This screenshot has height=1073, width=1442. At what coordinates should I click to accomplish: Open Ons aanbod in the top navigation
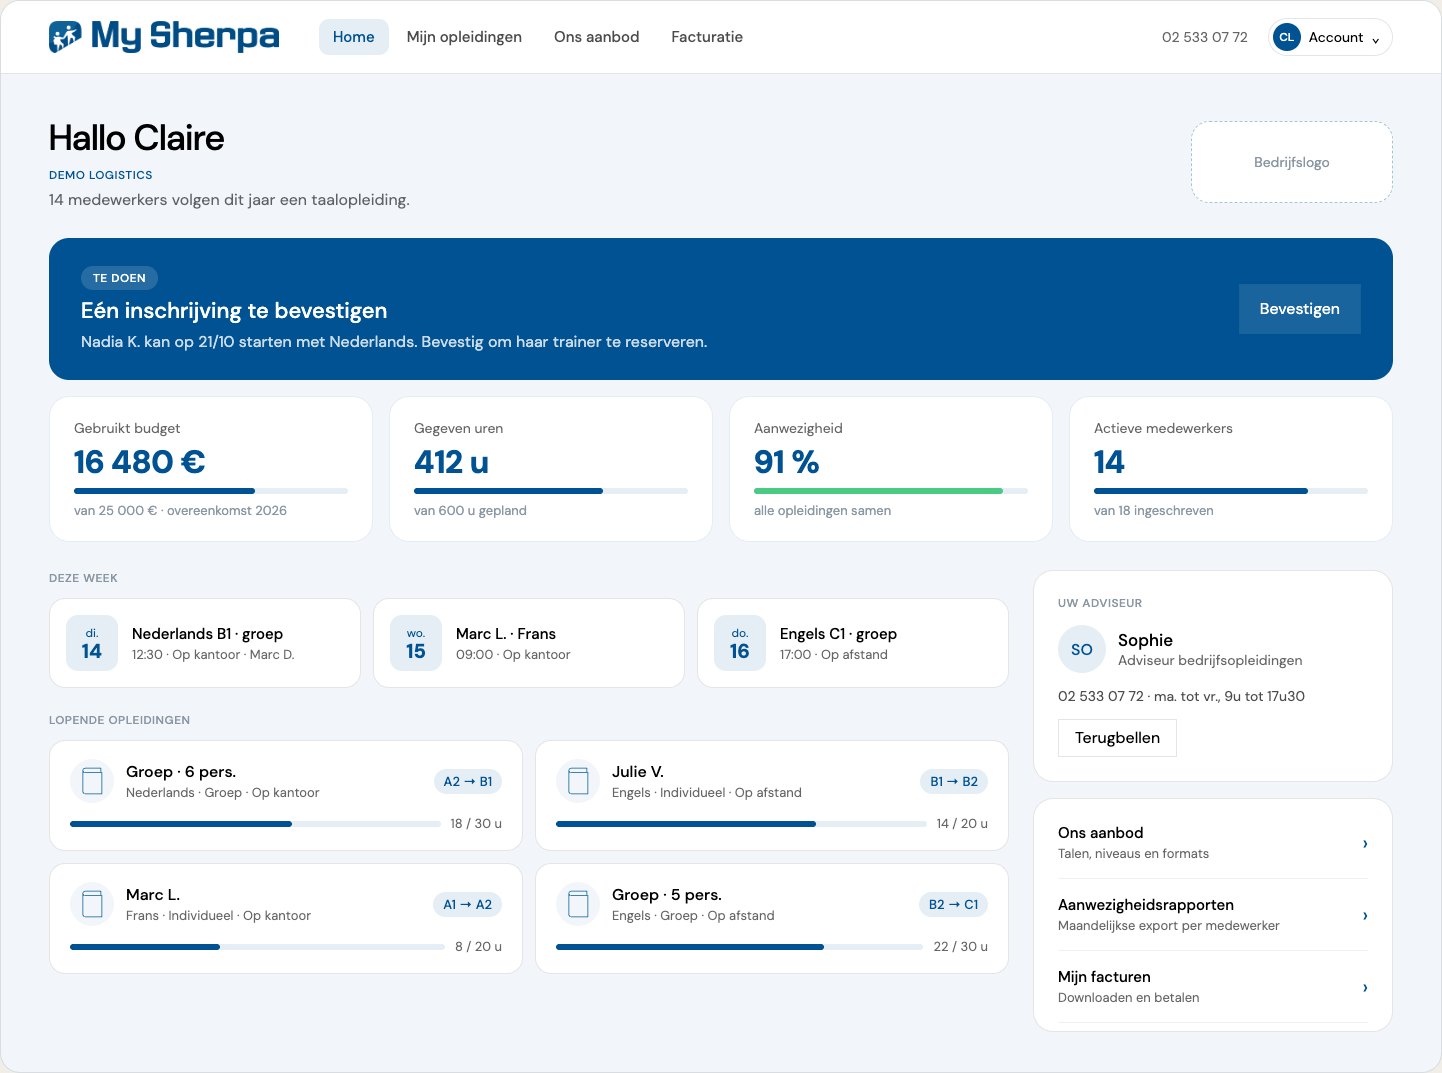coord(596,37)
